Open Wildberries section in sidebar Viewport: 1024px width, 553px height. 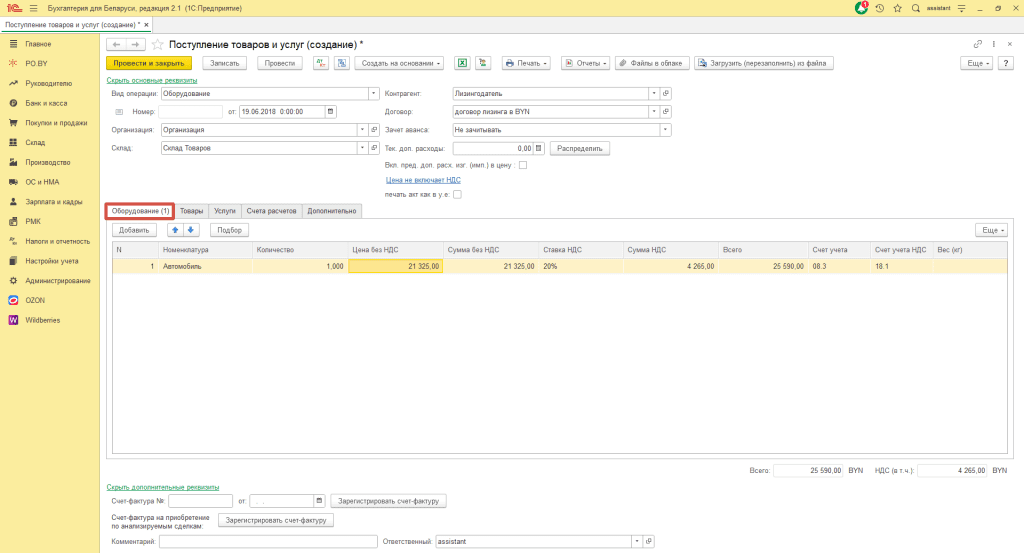point(42,320)
